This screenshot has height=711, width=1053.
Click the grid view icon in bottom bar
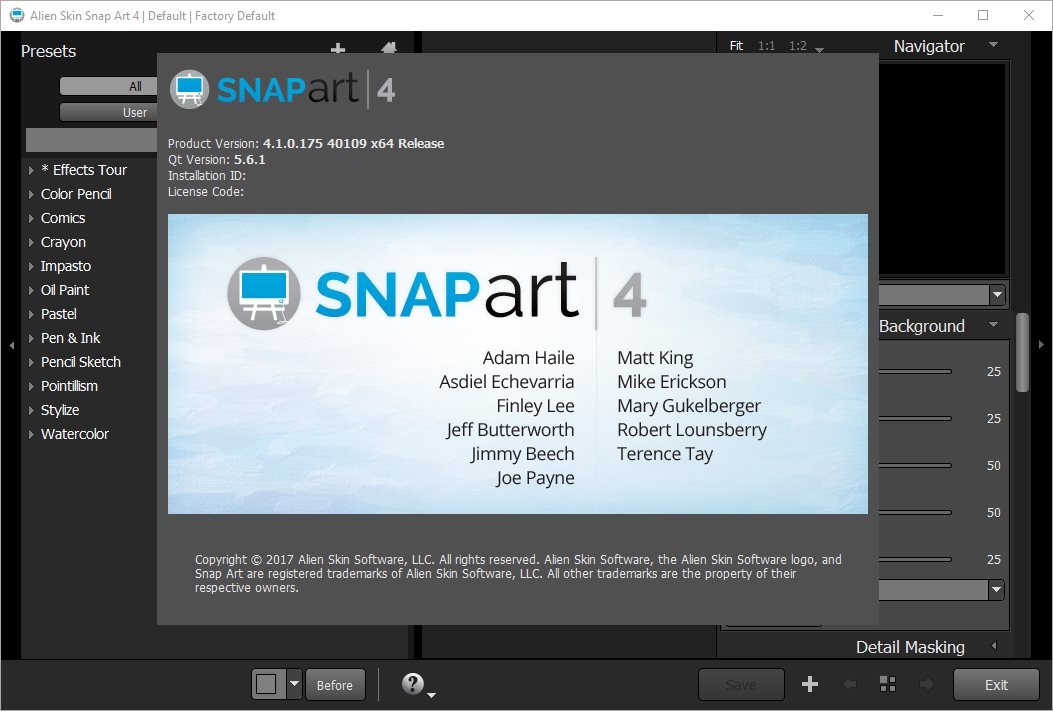(x=886, y=684)
